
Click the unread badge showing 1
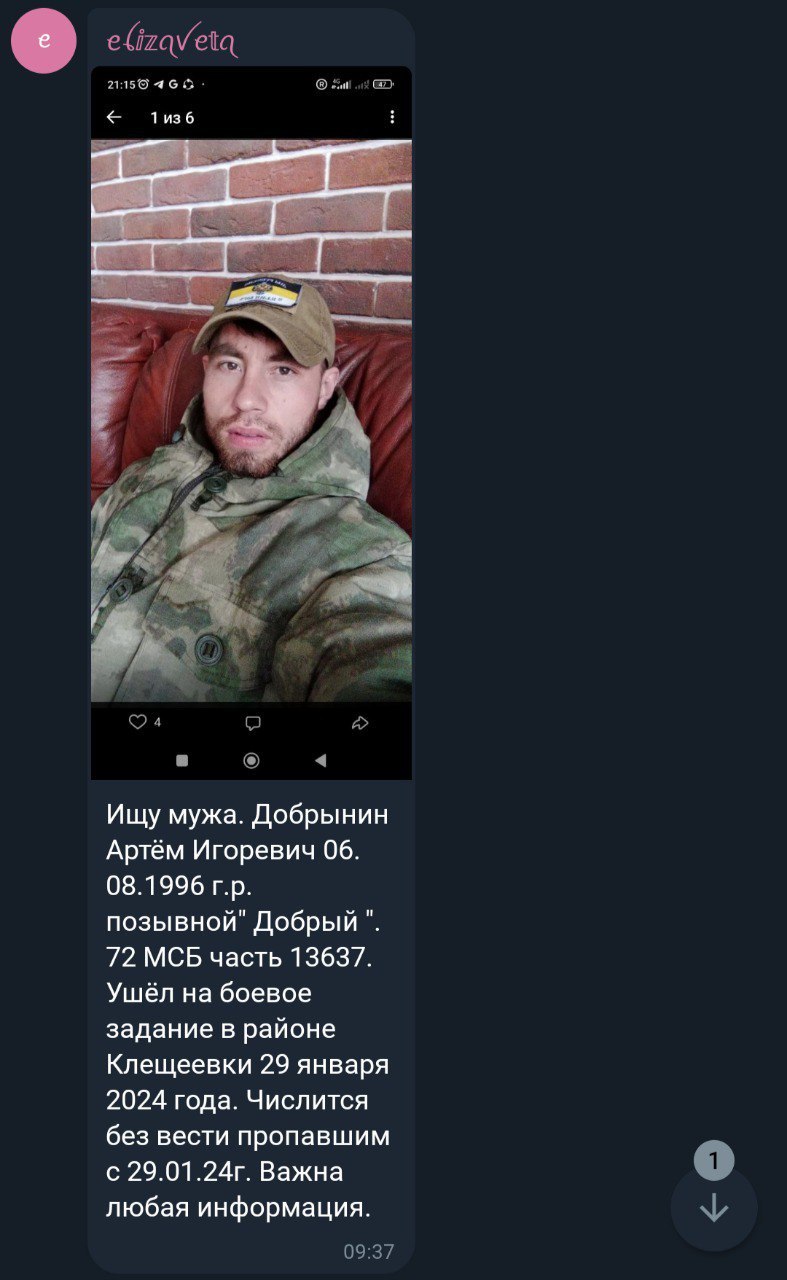[714, 1161]
